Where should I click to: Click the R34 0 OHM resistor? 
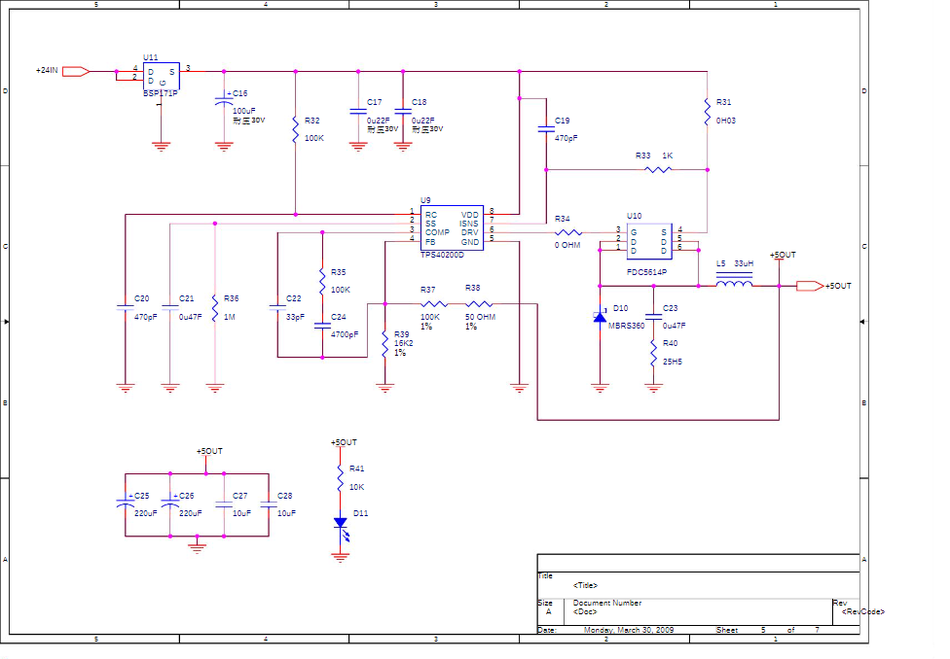click(566, 232)
